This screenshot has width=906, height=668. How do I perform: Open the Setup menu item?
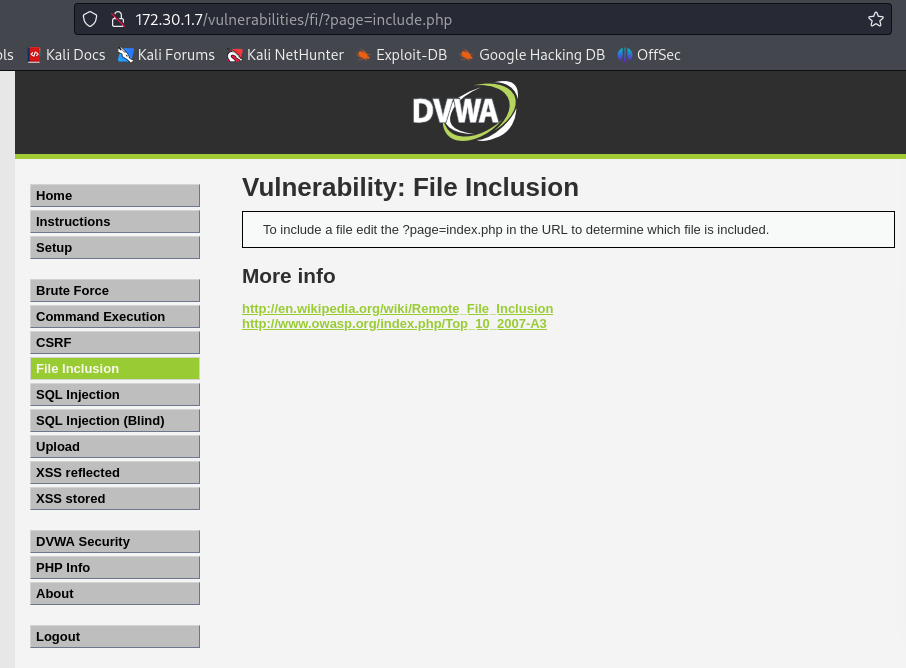115,247
